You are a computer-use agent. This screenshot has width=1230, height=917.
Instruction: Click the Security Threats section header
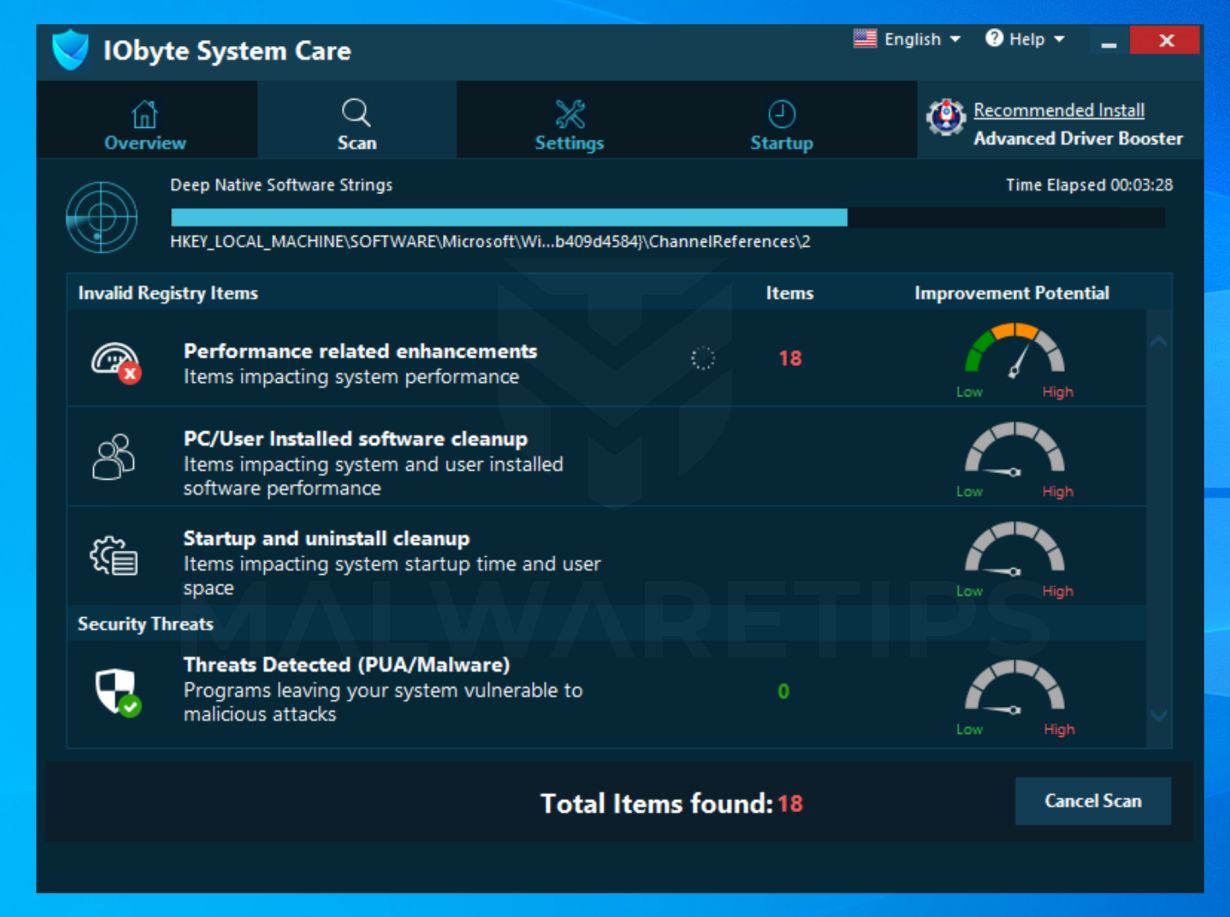tap(146, 623)
